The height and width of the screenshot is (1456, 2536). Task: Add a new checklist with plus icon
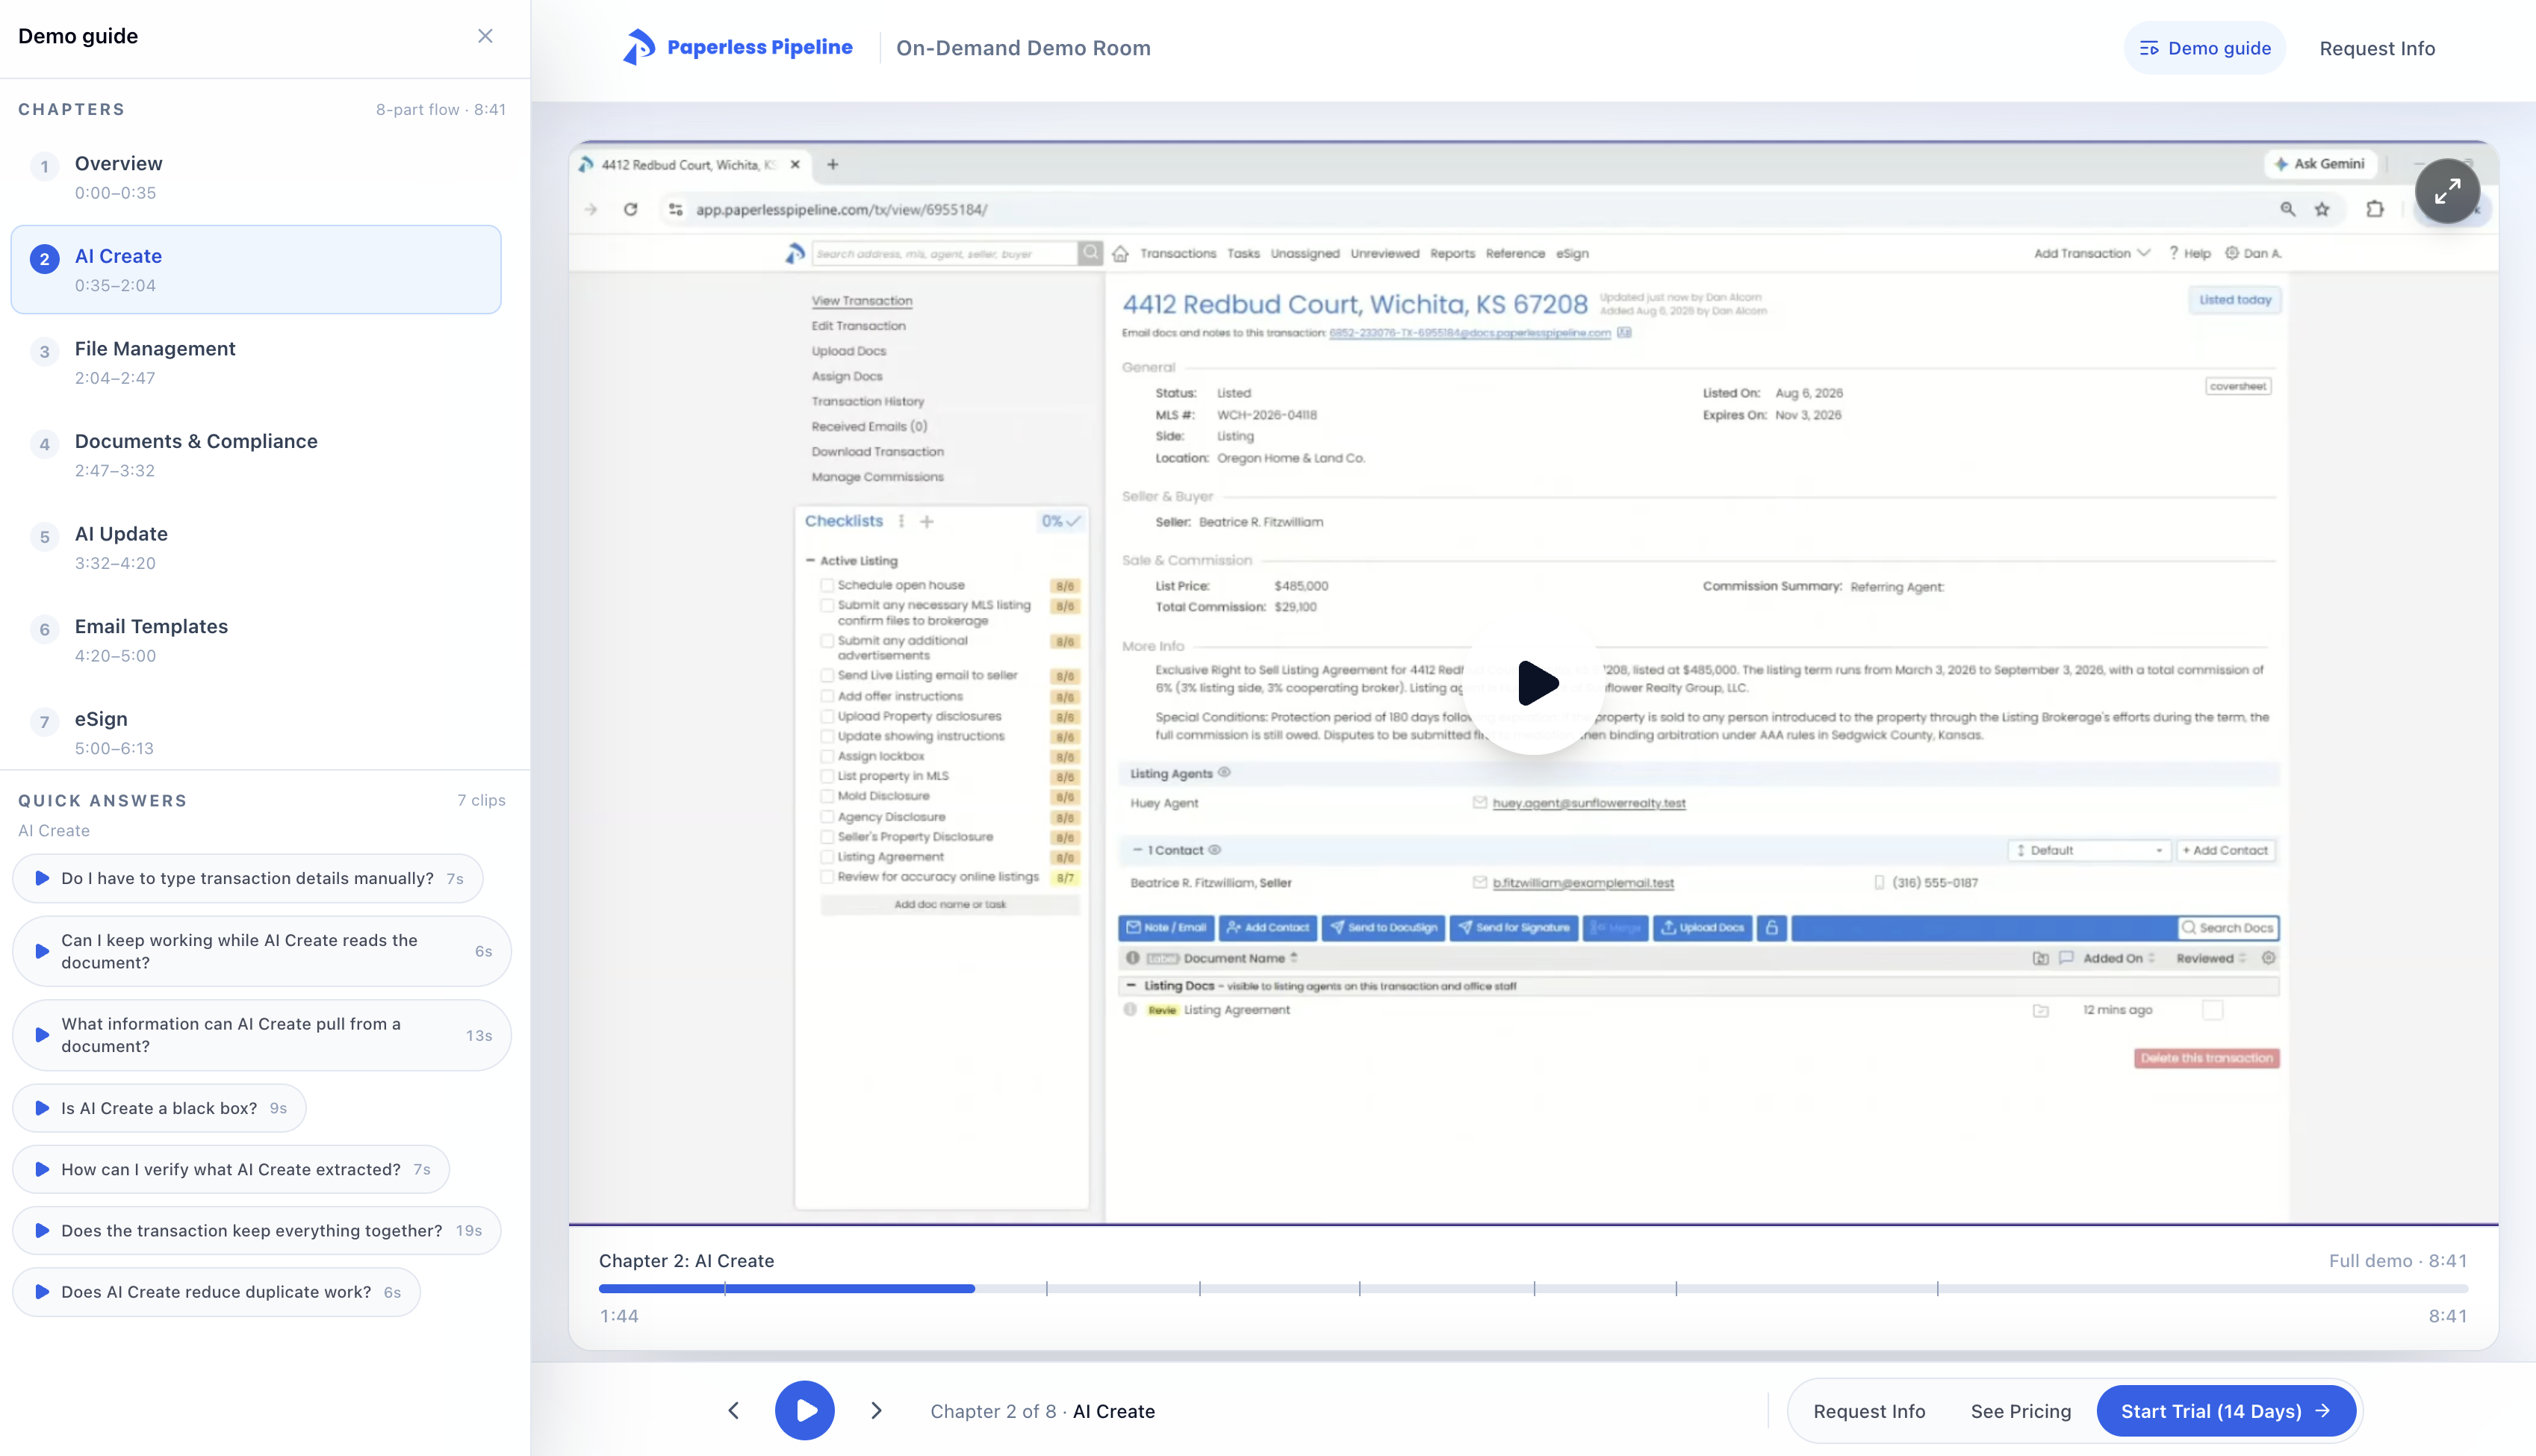tap(927, 521)
